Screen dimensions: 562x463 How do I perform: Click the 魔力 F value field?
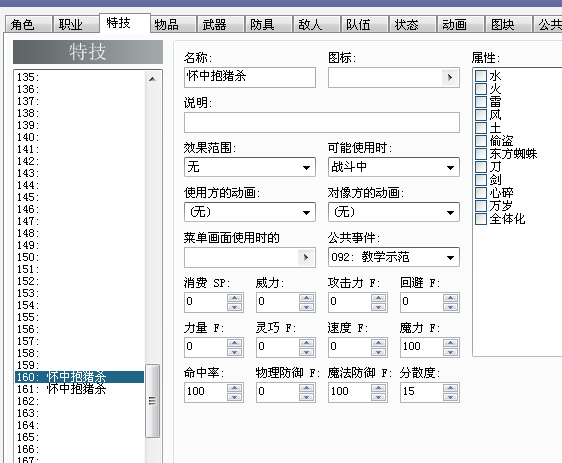(x=422, y=347)
